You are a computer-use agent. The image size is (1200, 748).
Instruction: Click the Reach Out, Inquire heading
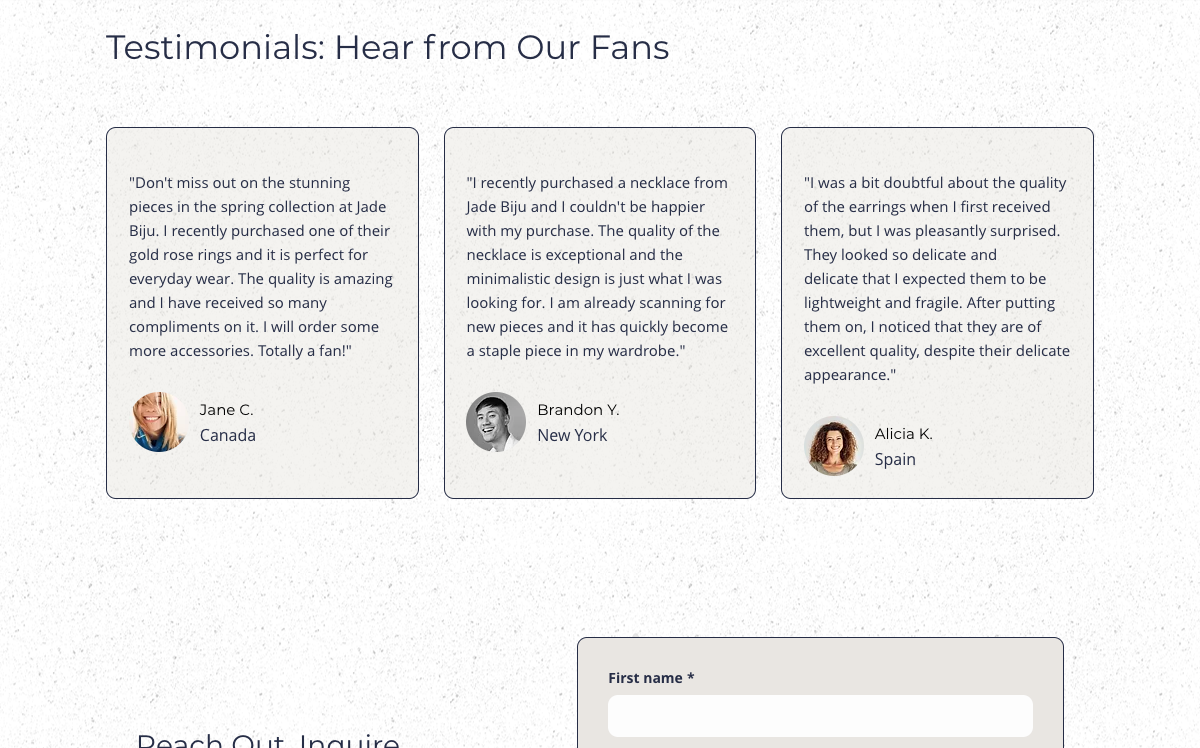click(x=268, y=740)
